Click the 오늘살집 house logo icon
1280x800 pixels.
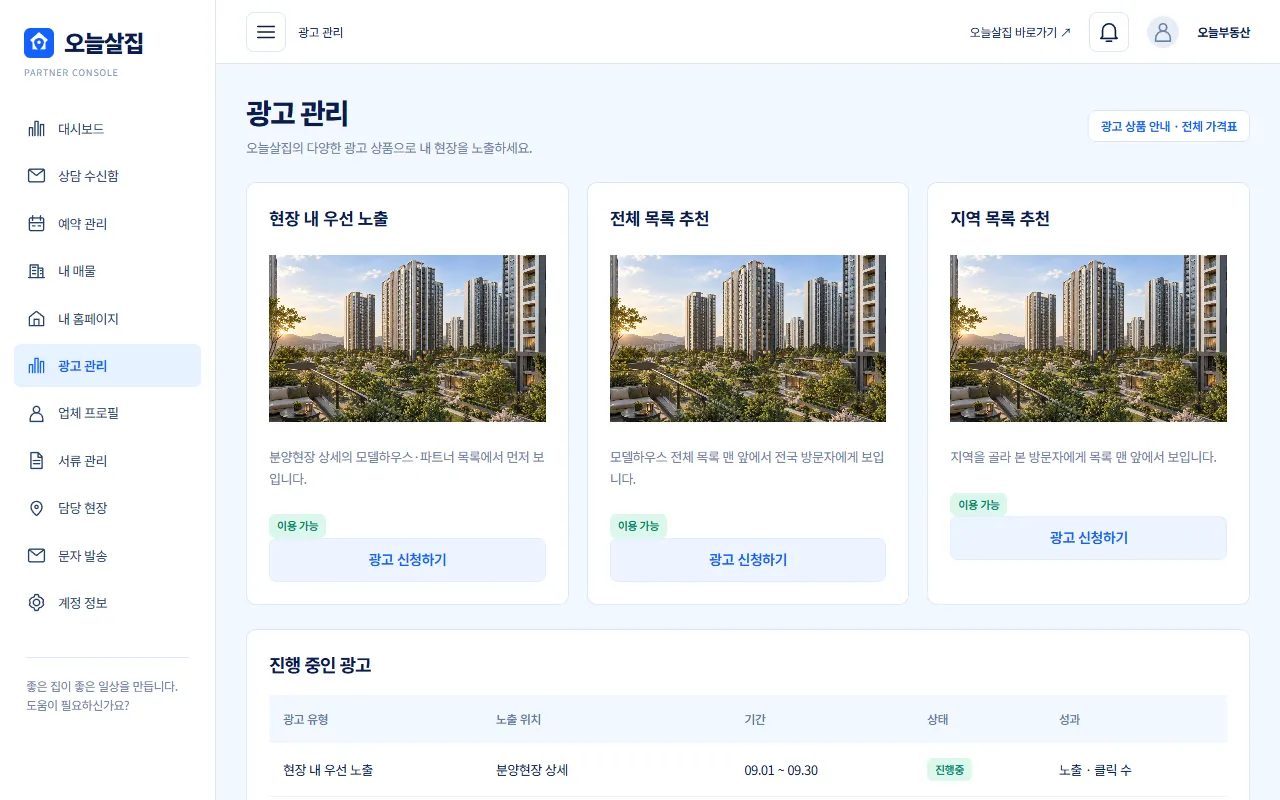39,43
